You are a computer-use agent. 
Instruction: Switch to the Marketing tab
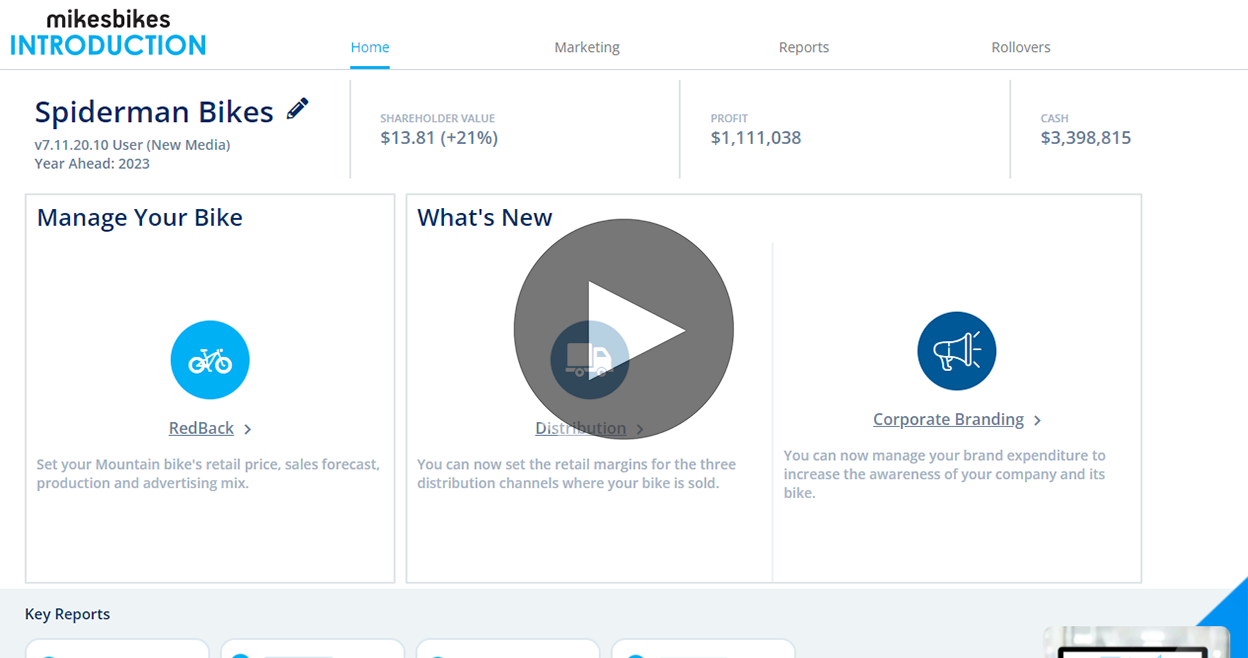pyautogui.click(x=587, y=47)
